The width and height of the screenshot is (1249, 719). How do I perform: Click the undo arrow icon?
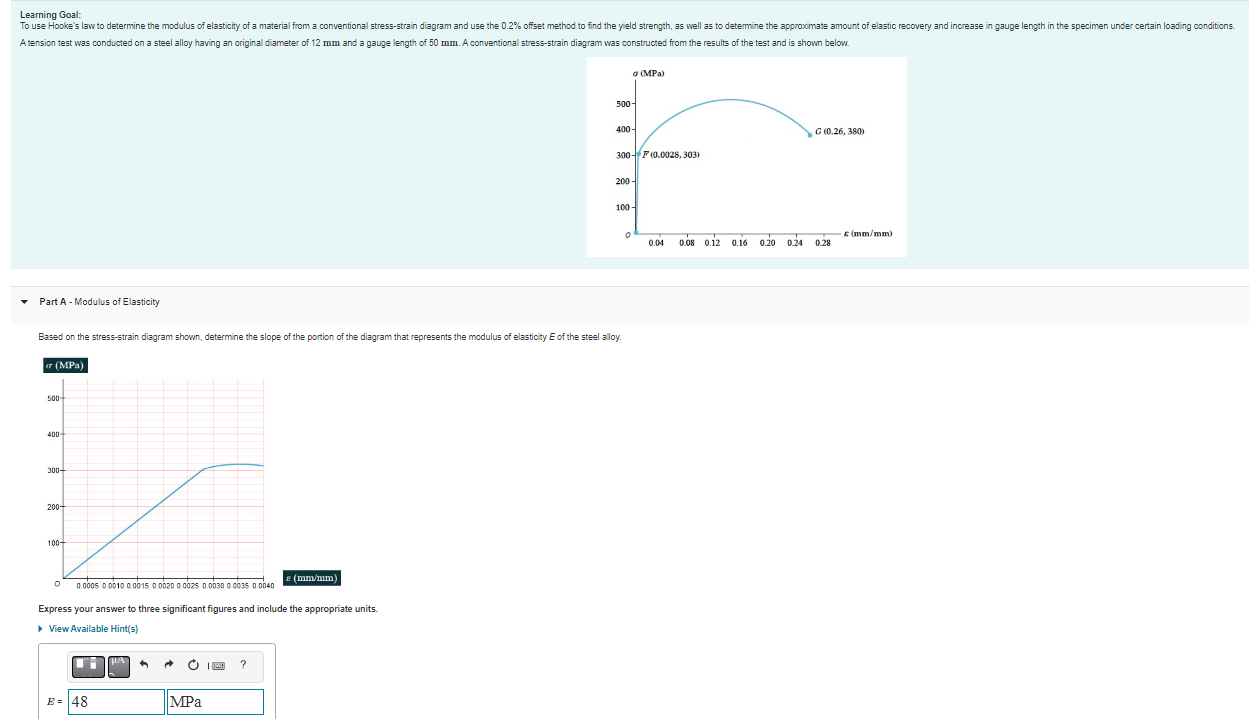(x=143, y=664)
